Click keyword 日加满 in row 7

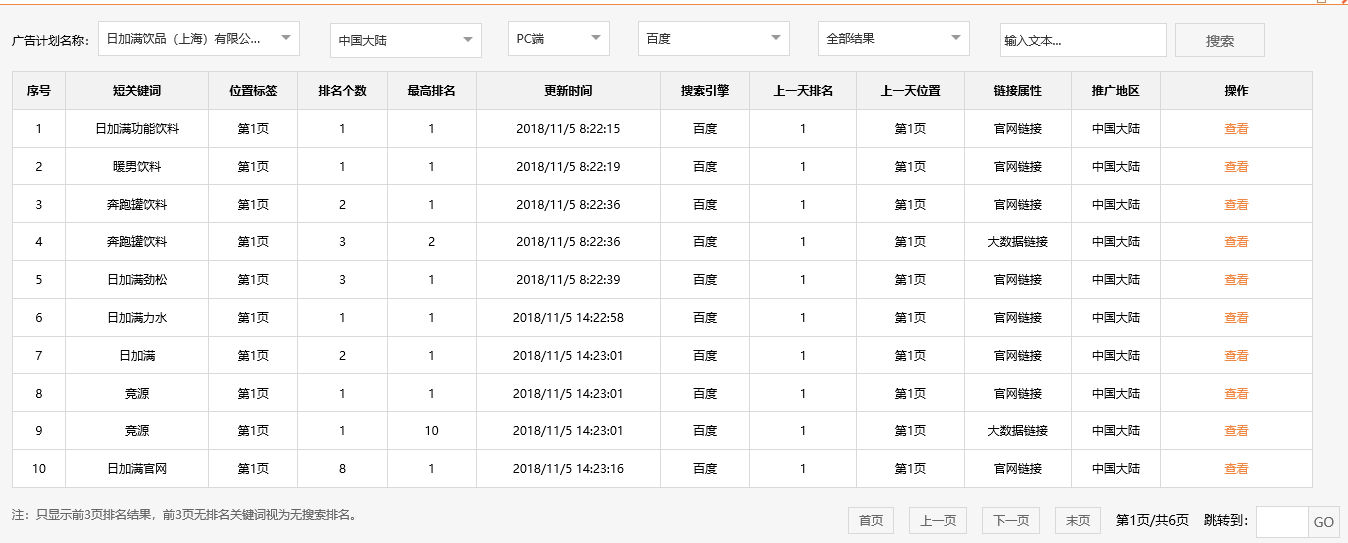pyautogui.click(x=137, y=356)
